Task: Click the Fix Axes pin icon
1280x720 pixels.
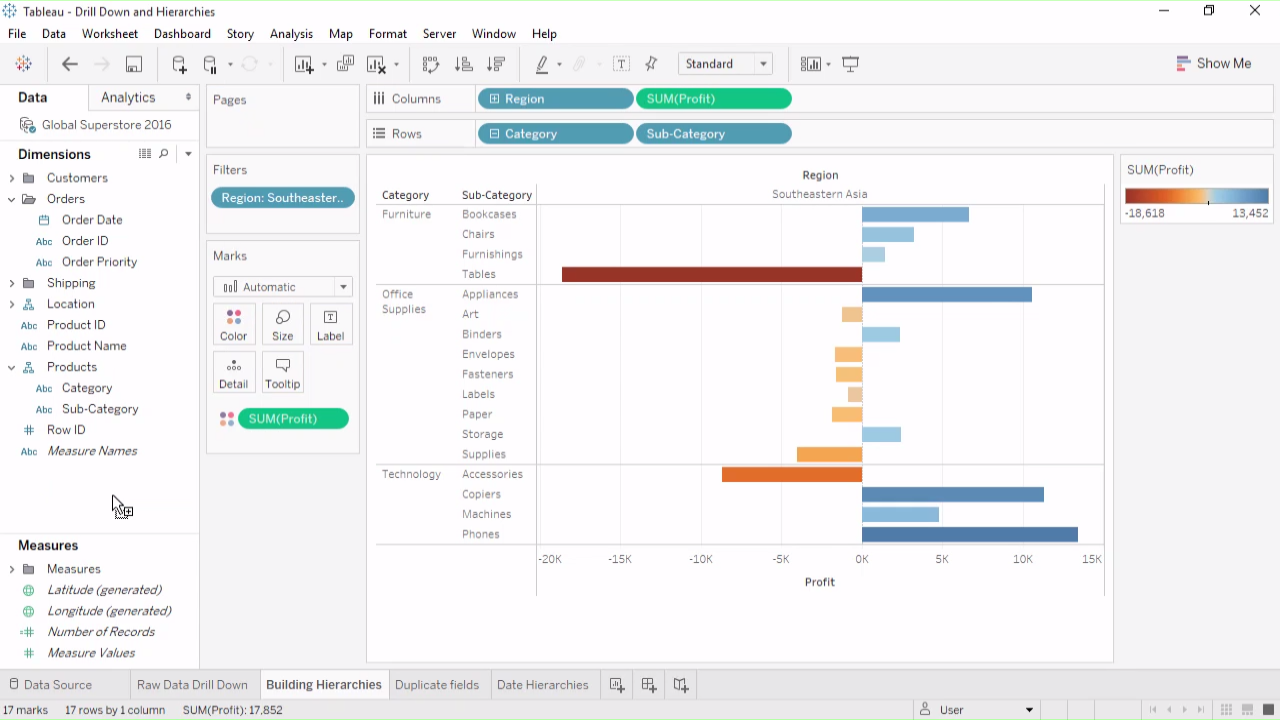Action: tap(651, 64)
